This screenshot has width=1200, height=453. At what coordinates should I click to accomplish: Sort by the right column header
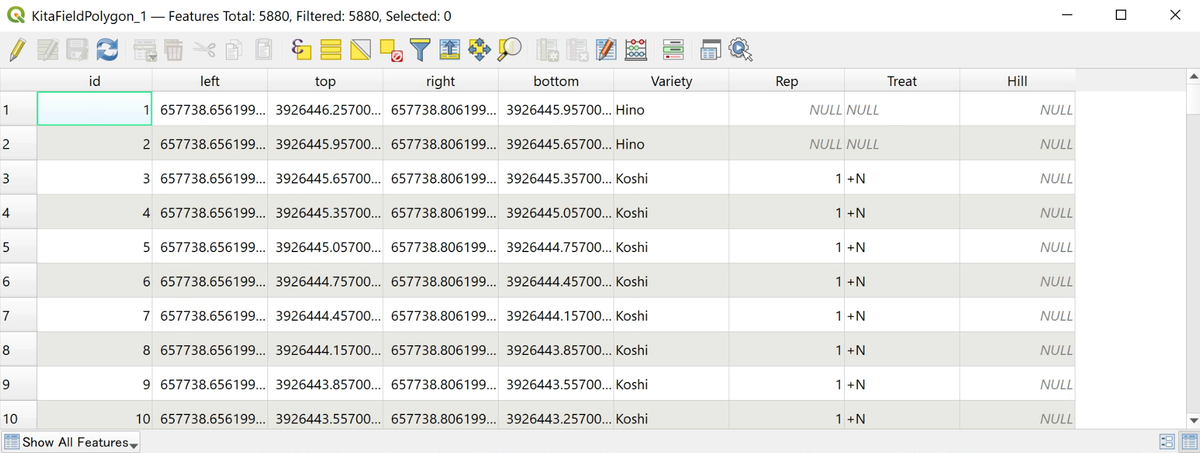pyautogui.click(x=440, y=81)
